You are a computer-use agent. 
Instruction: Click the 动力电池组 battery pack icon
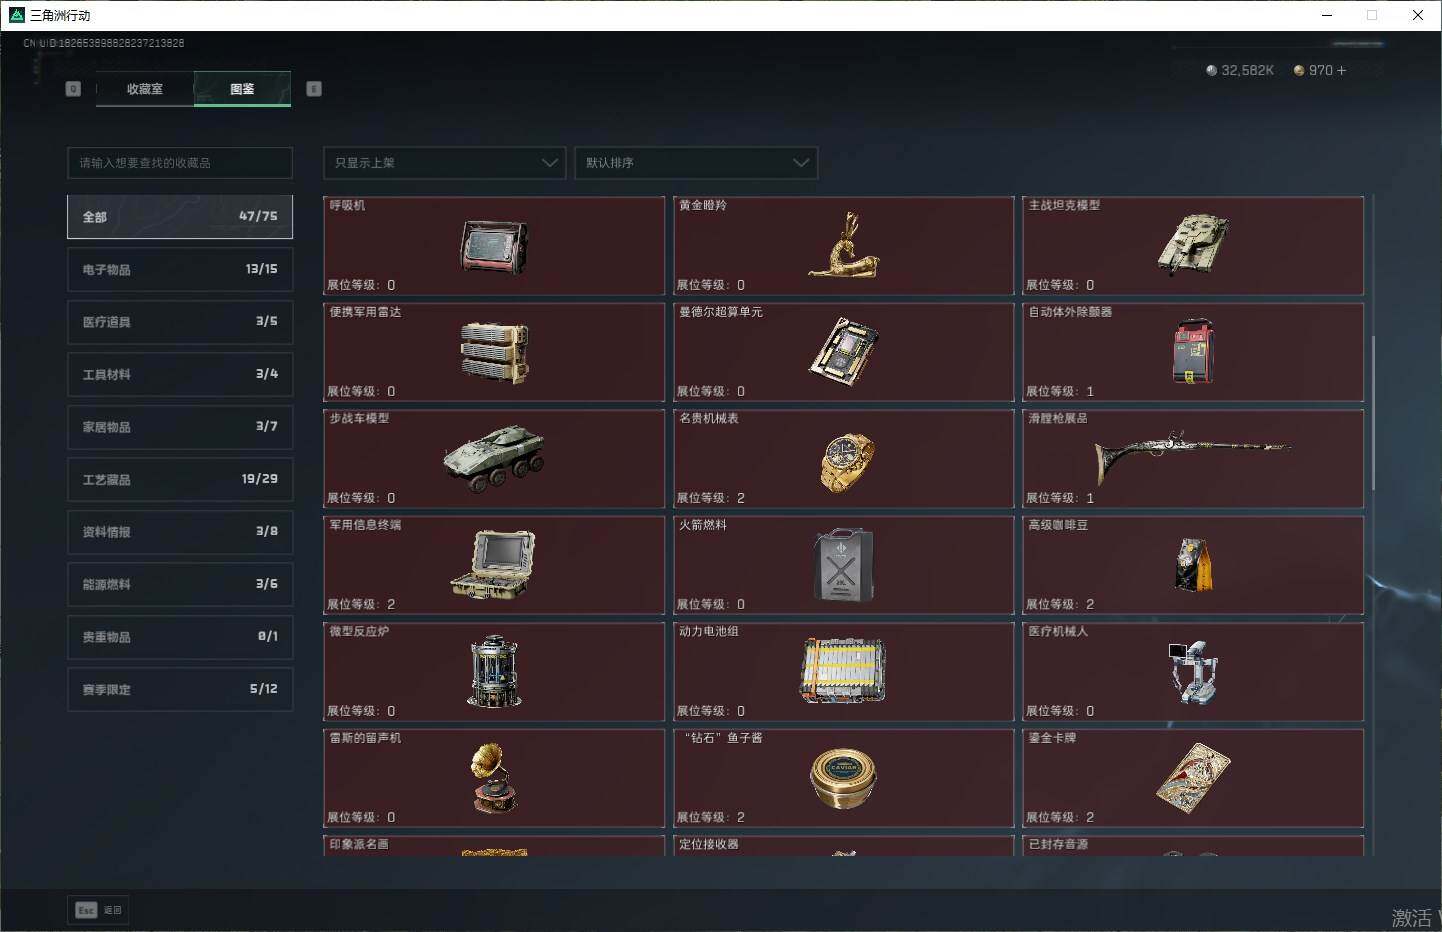[843, 672]
